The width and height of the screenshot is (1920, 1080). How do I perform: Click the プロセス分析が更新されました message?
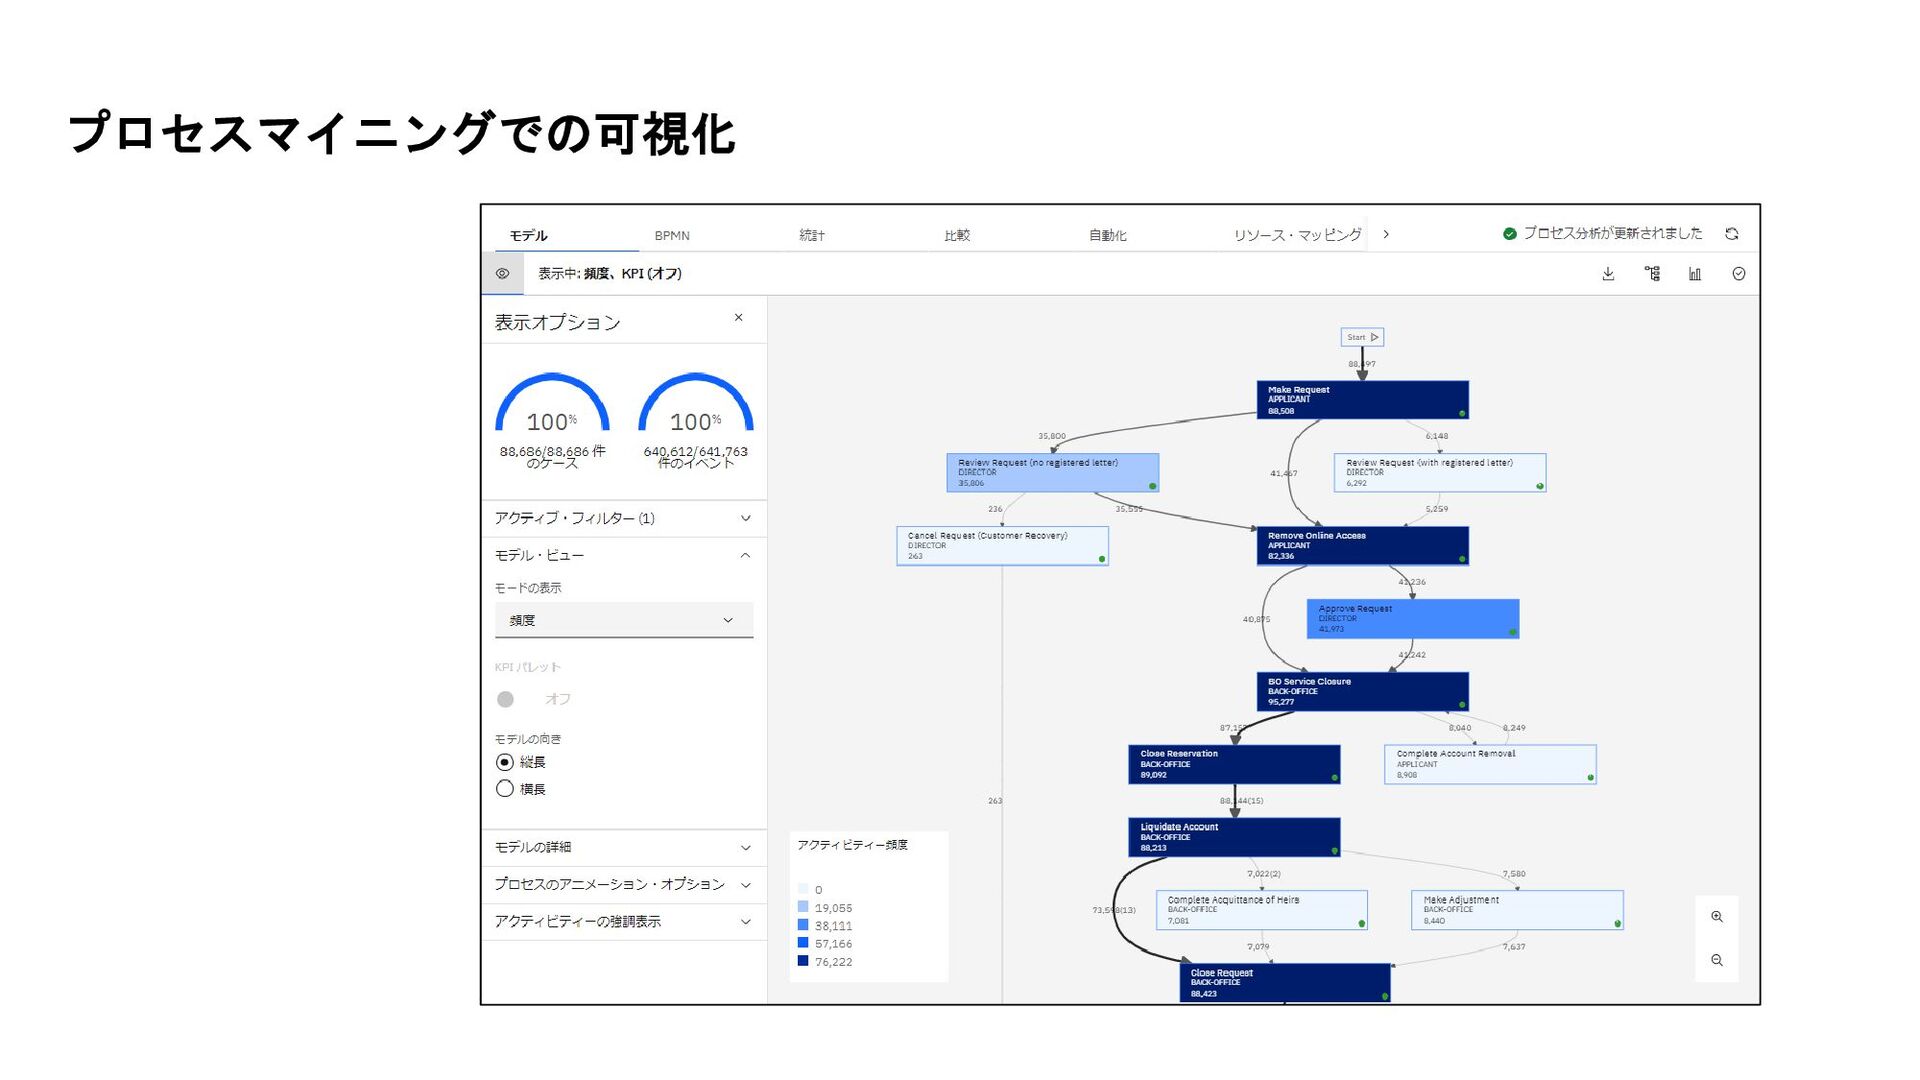(1612, 234)
